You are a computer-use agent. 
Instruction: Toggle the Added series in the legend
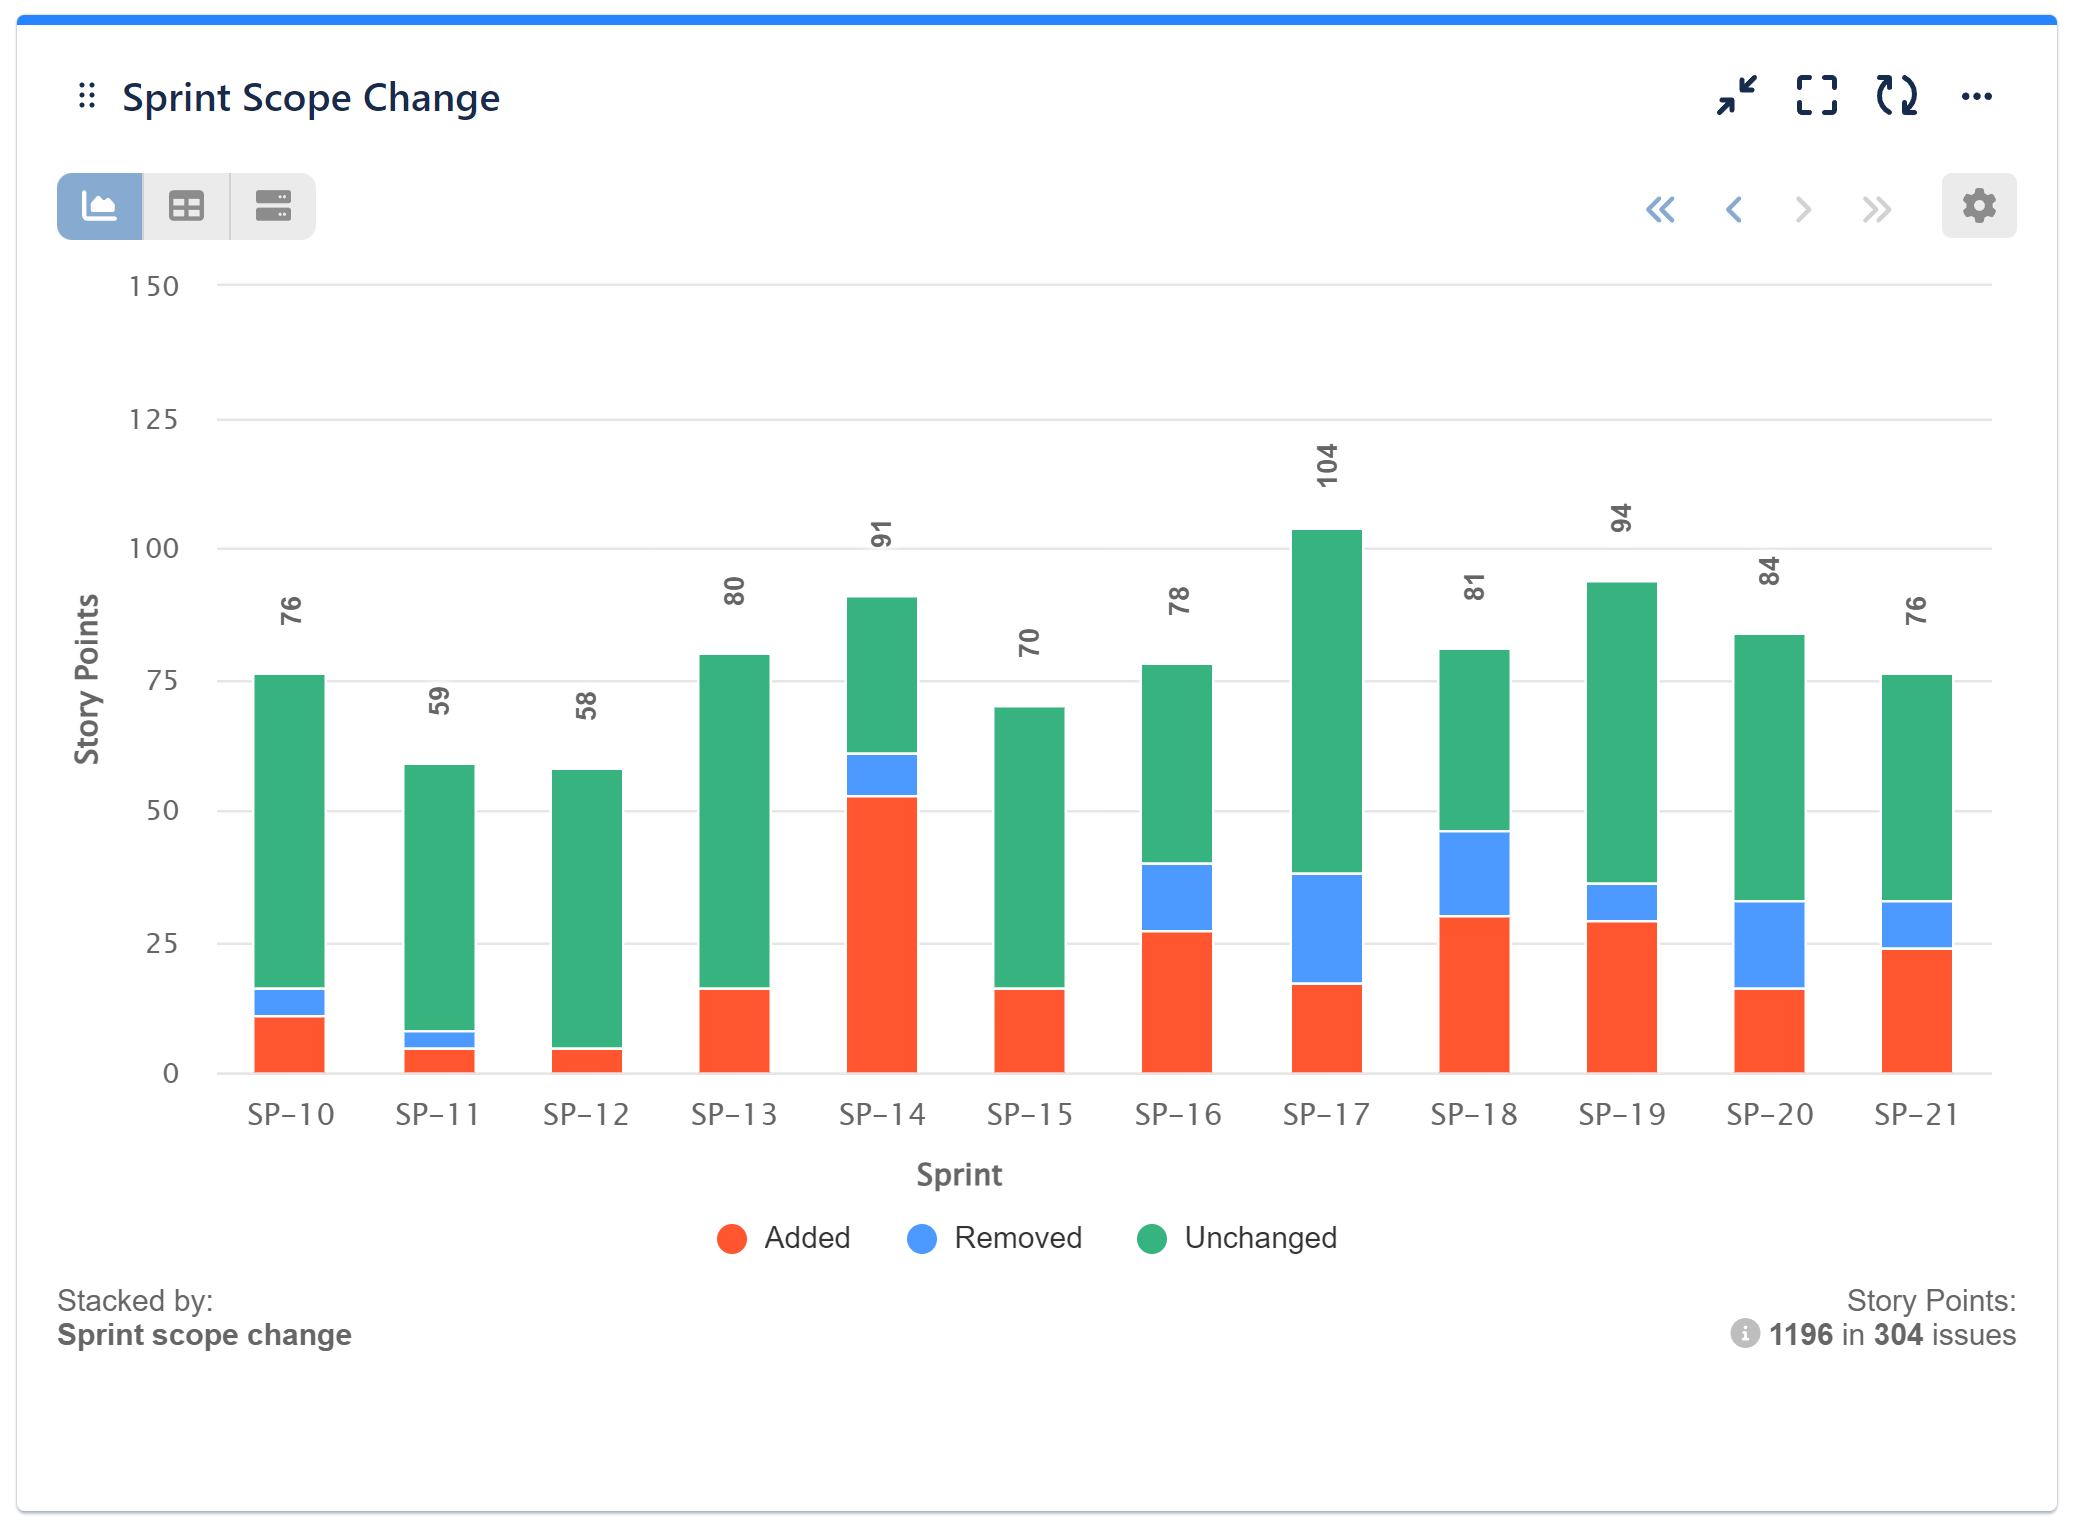point(784,1238)
